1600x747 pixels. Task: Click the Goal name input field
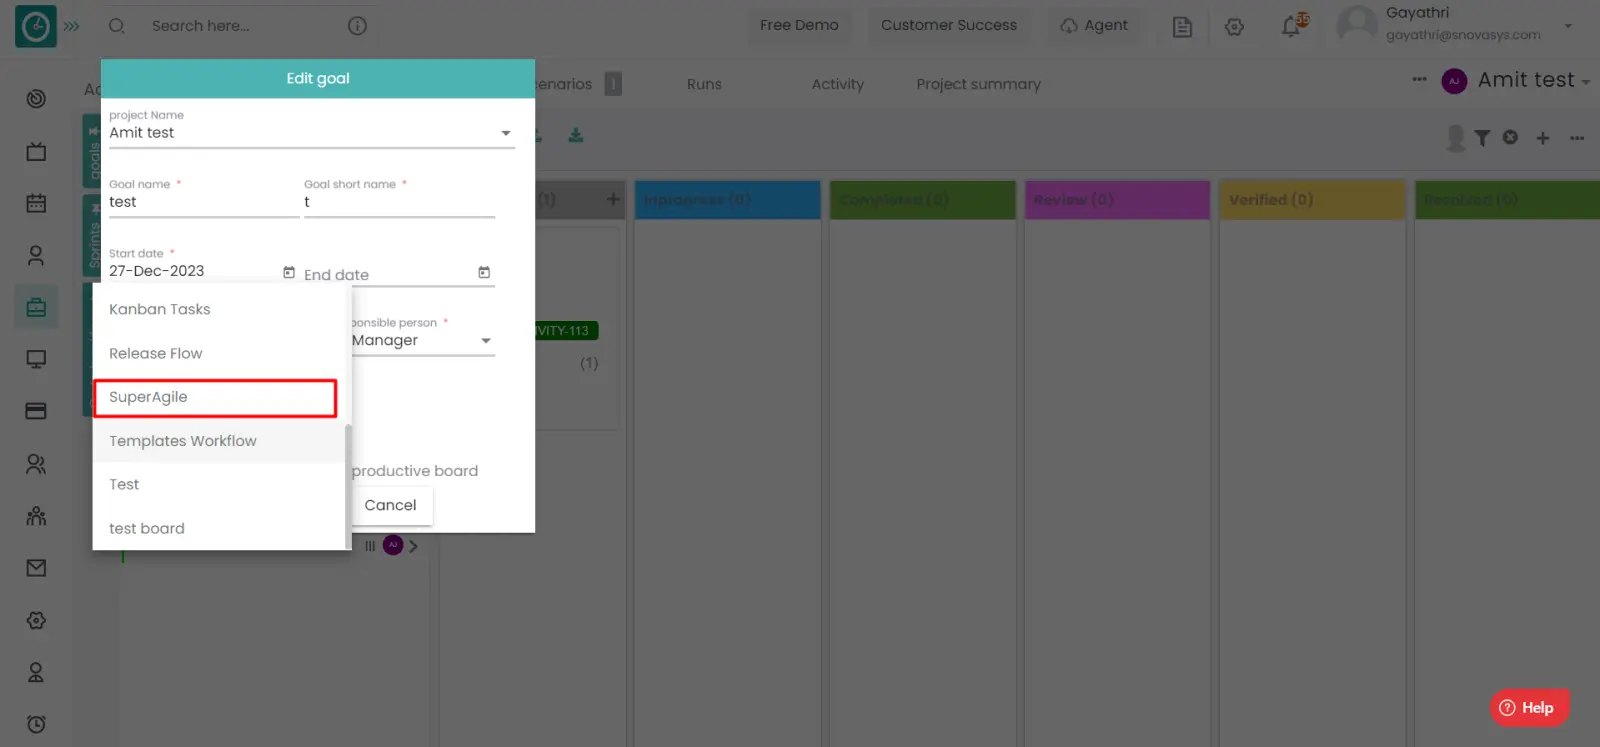pyautogui.click(x=204, y=202)
